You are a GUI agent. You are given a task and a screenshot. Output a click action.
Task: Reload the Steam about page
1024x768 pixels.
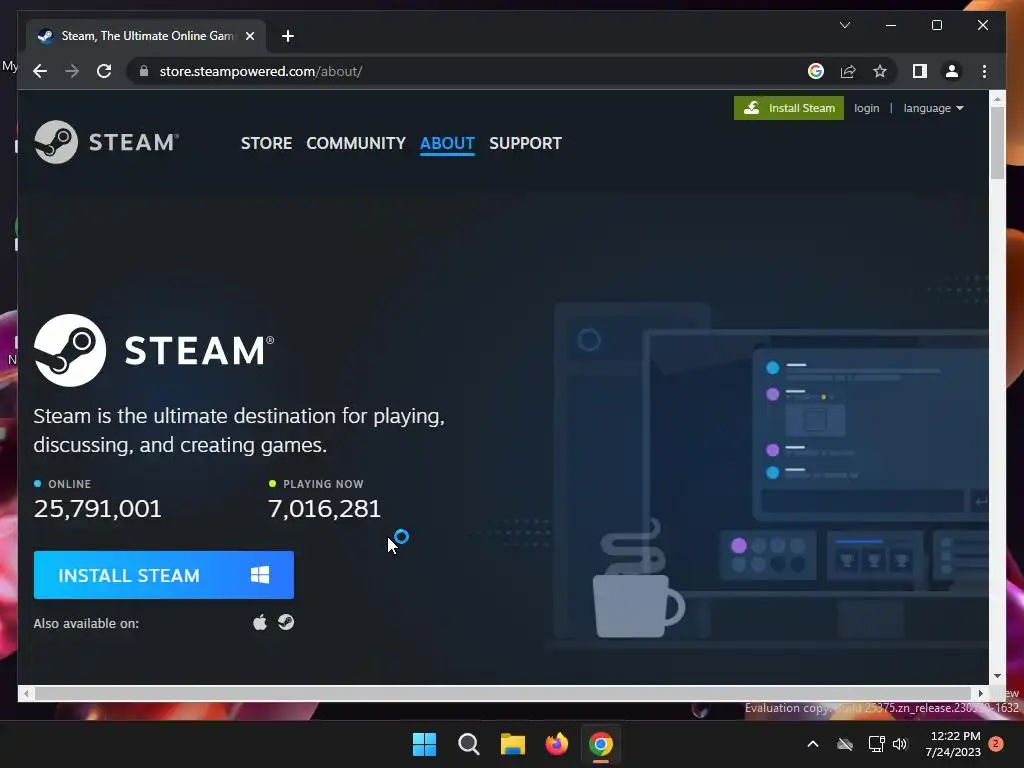pos(104,71)
